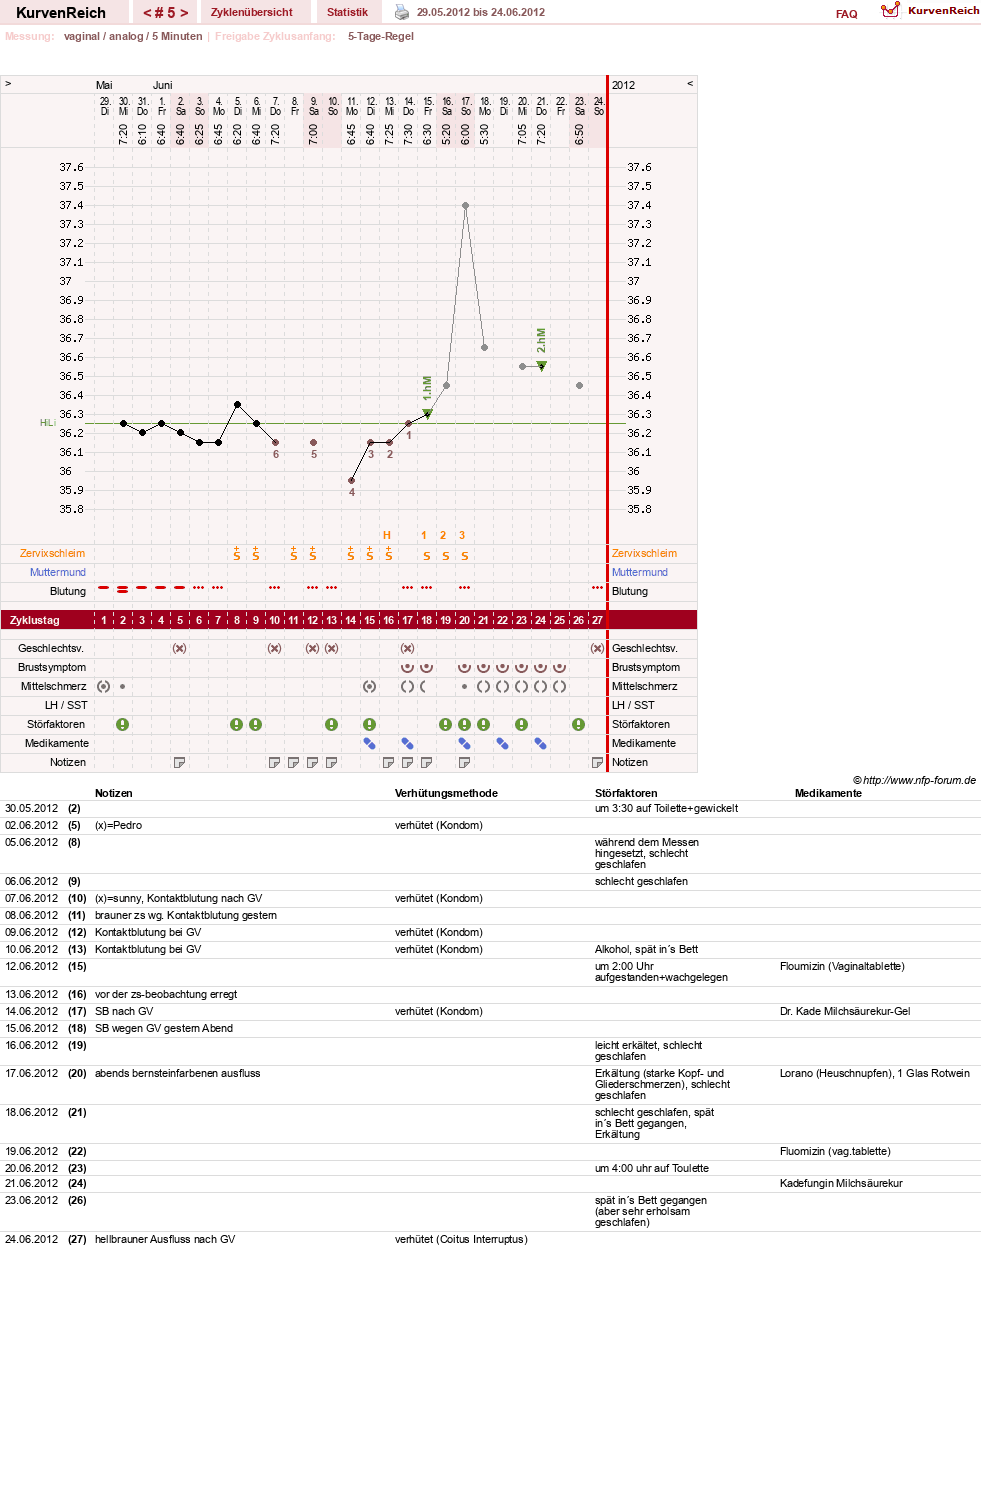Click the Geschlechtsv. marker on cycle day 17

pyautogui.click(x=408, y=648)
